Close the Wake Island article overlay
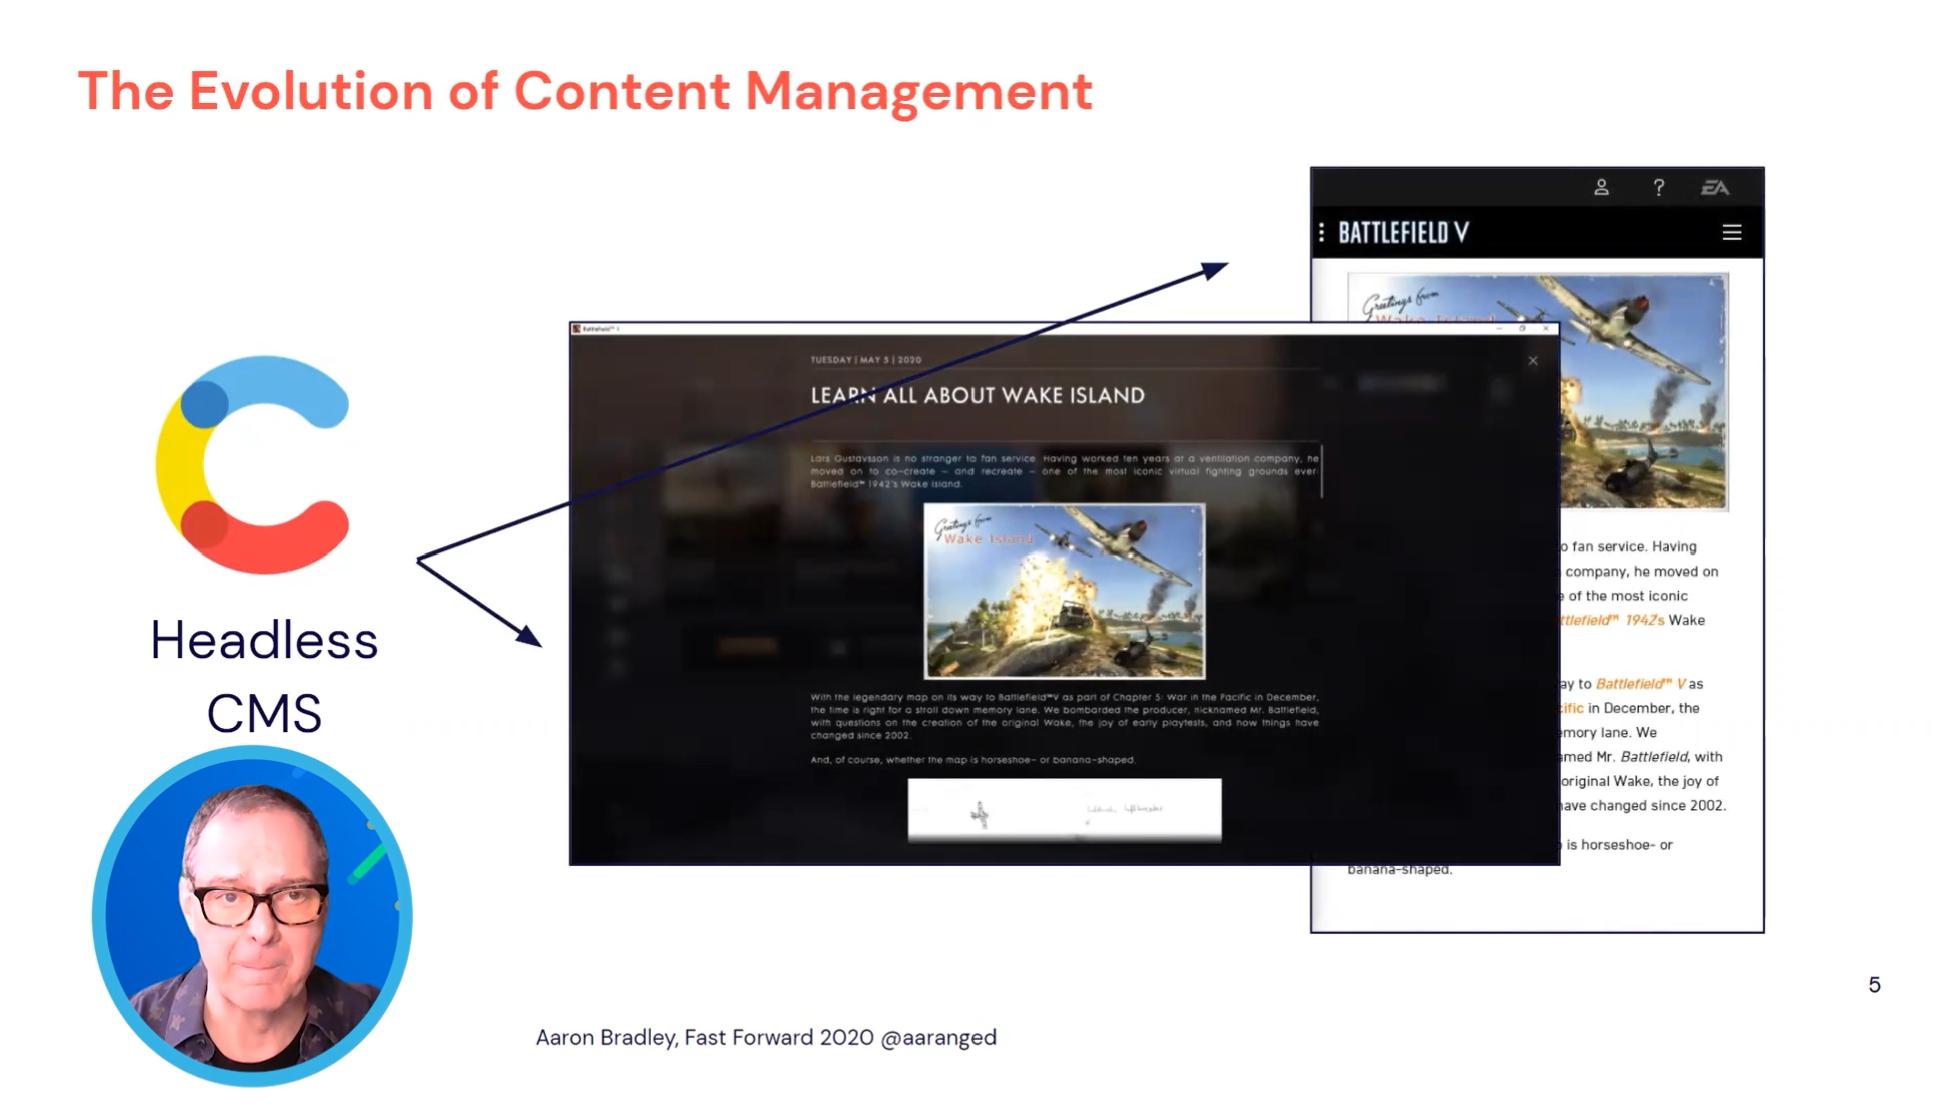This screenshot has height=1104, width=1940. coord(1533,360)
